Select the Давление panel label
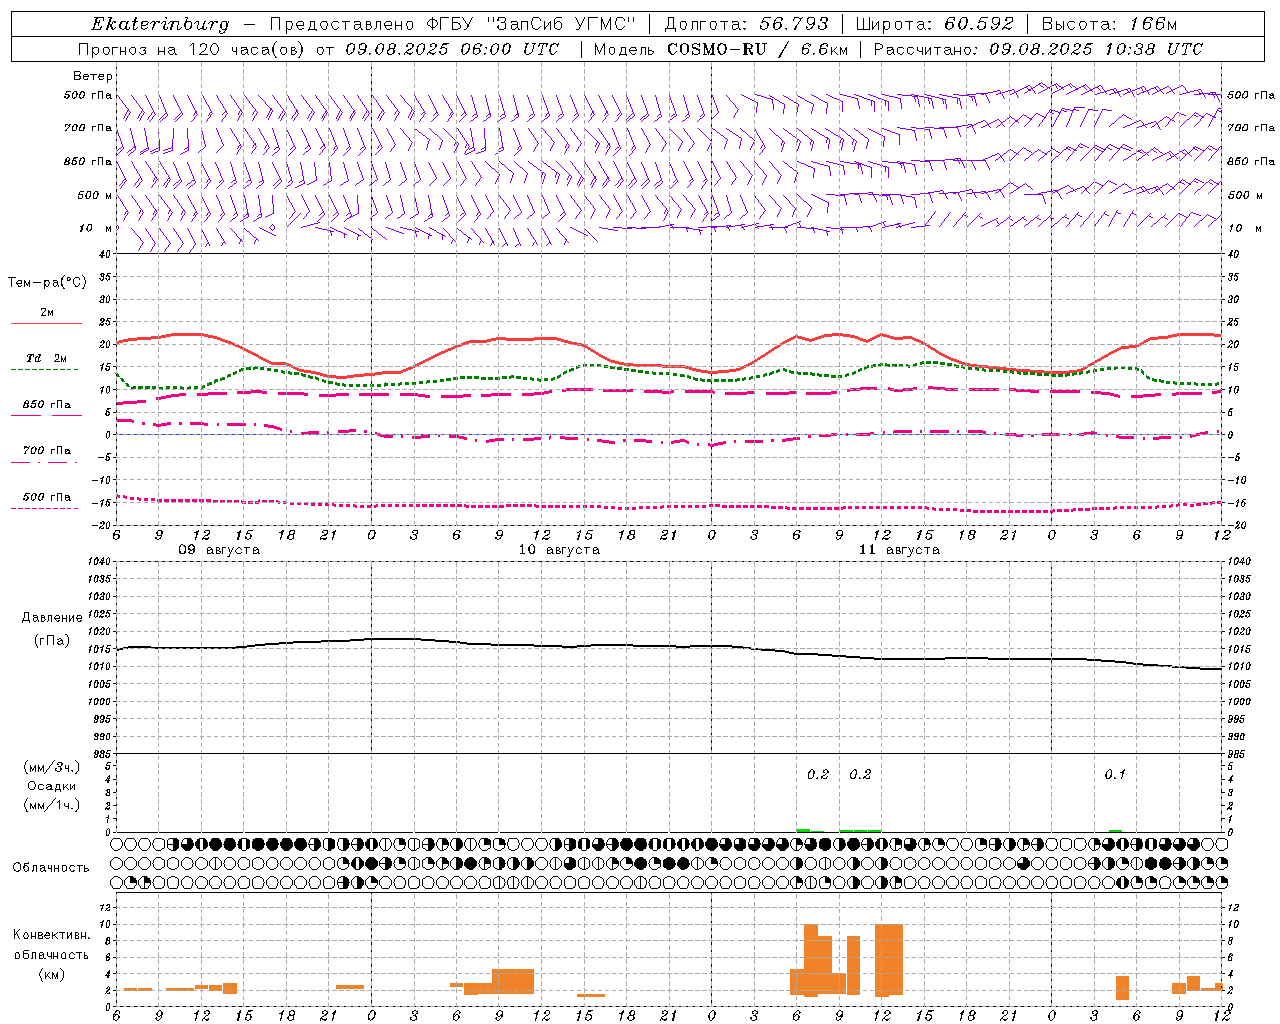1280x1024 pixels. click(x=52, y=618)
